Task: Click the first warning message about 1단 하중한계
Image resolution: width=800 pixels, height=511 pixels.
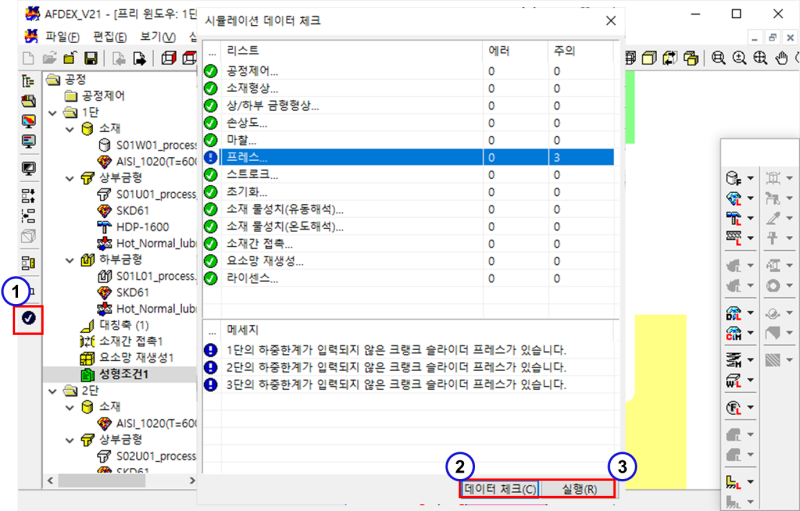Action: pos(397,350)
